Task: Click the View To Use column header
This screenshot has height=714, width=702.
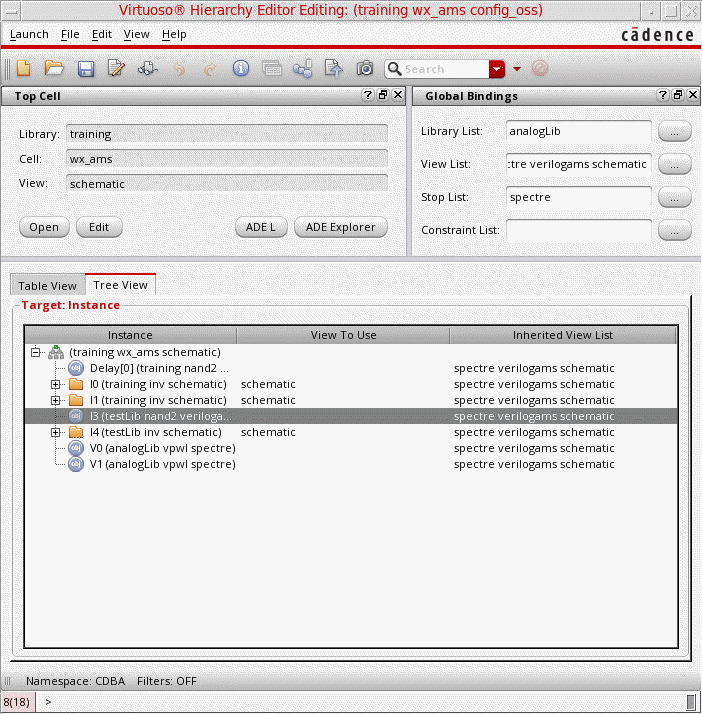Action: tap(343, 335)
